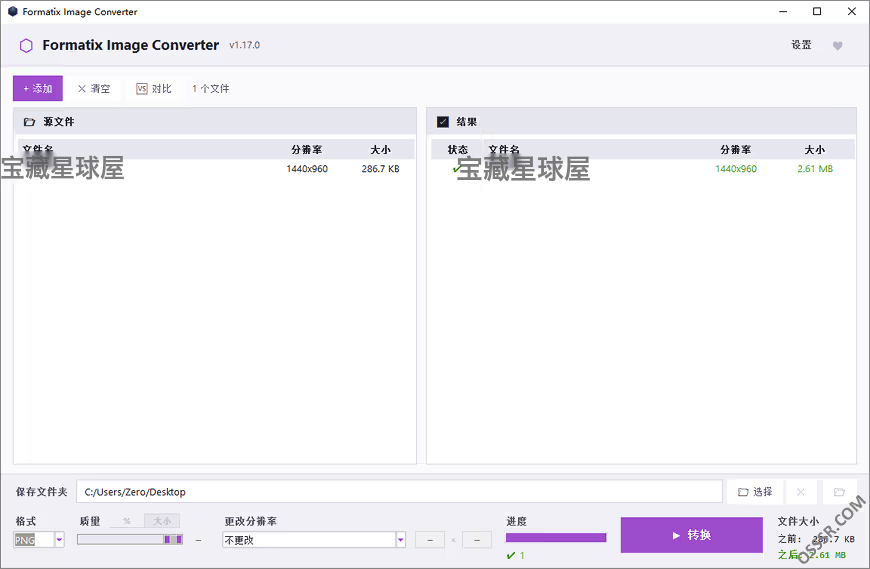Image resolution: width=870 pixels, height=569 pixels.
Task: Click results 分辨率 column header
Action: [736, 150]
